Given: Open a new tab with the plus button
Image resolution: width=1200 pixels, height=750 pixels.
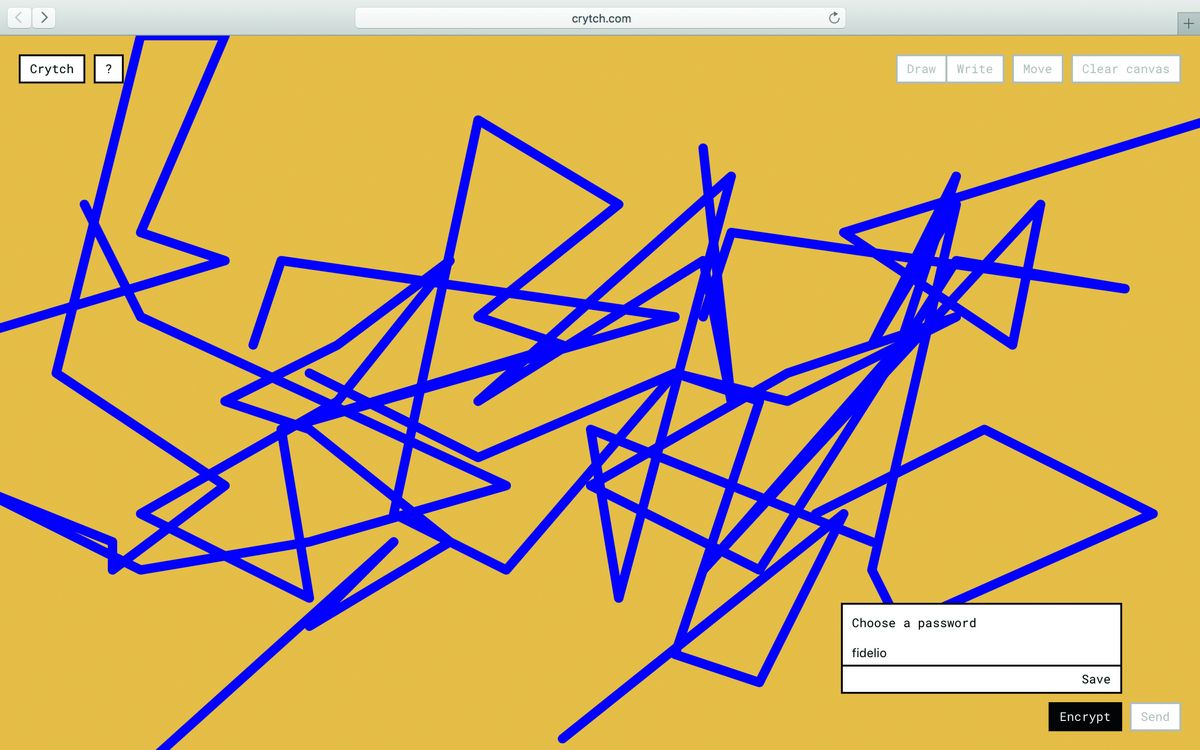Looking at the screenshot, I should (x=1188, y=24).
